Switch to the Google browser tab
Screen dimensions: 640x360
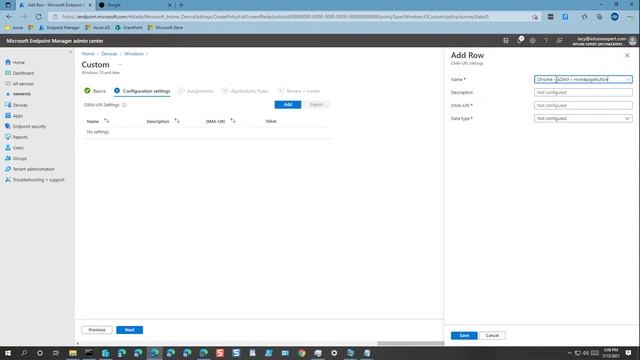tap(135, 5)
